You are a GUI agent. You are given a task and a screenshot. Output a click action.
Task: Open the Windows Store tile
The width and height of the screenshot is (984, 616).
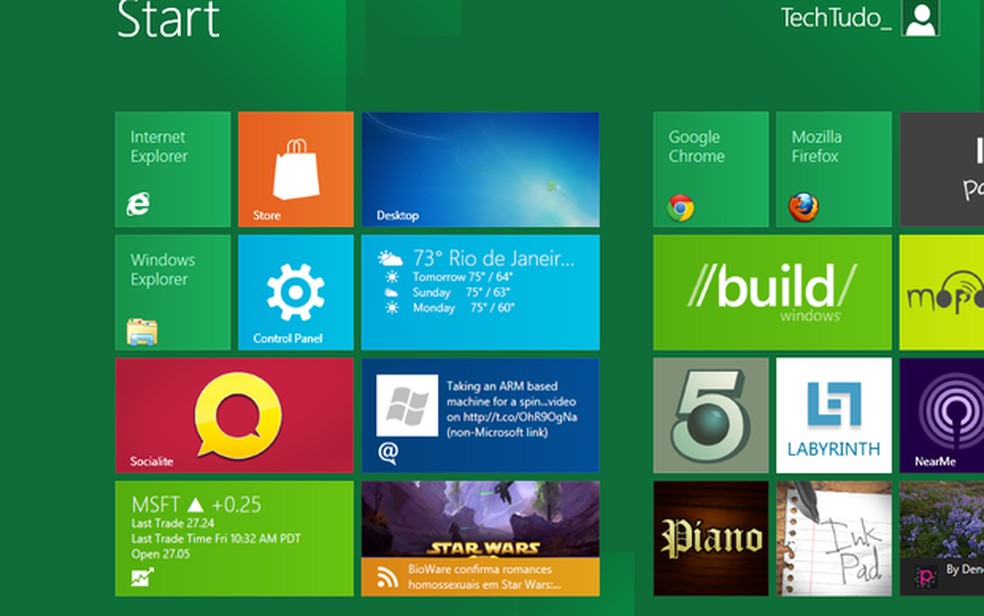coord(295,168)
